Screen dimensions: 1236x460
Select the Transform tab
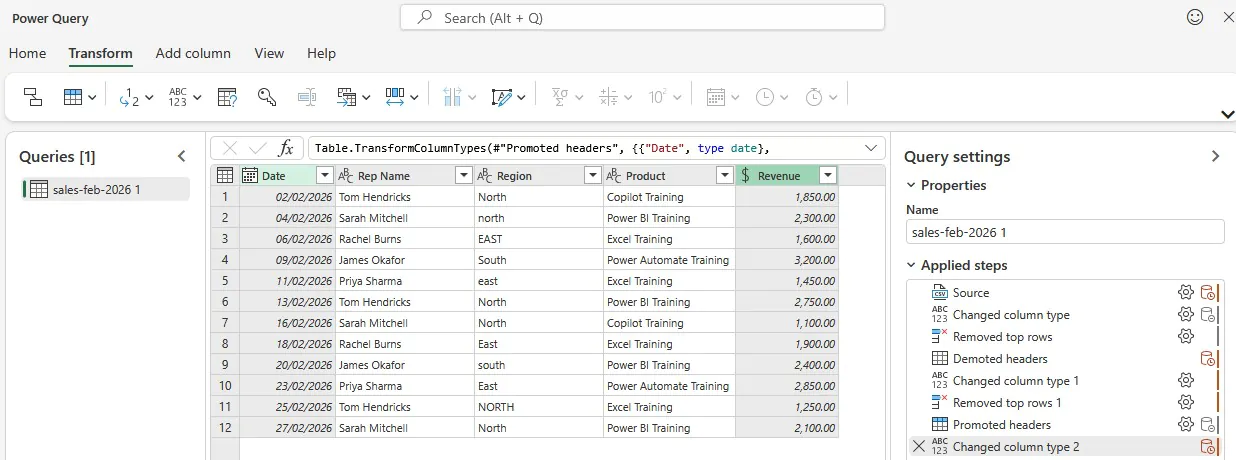pyautogui.click(x=100, y=53)
